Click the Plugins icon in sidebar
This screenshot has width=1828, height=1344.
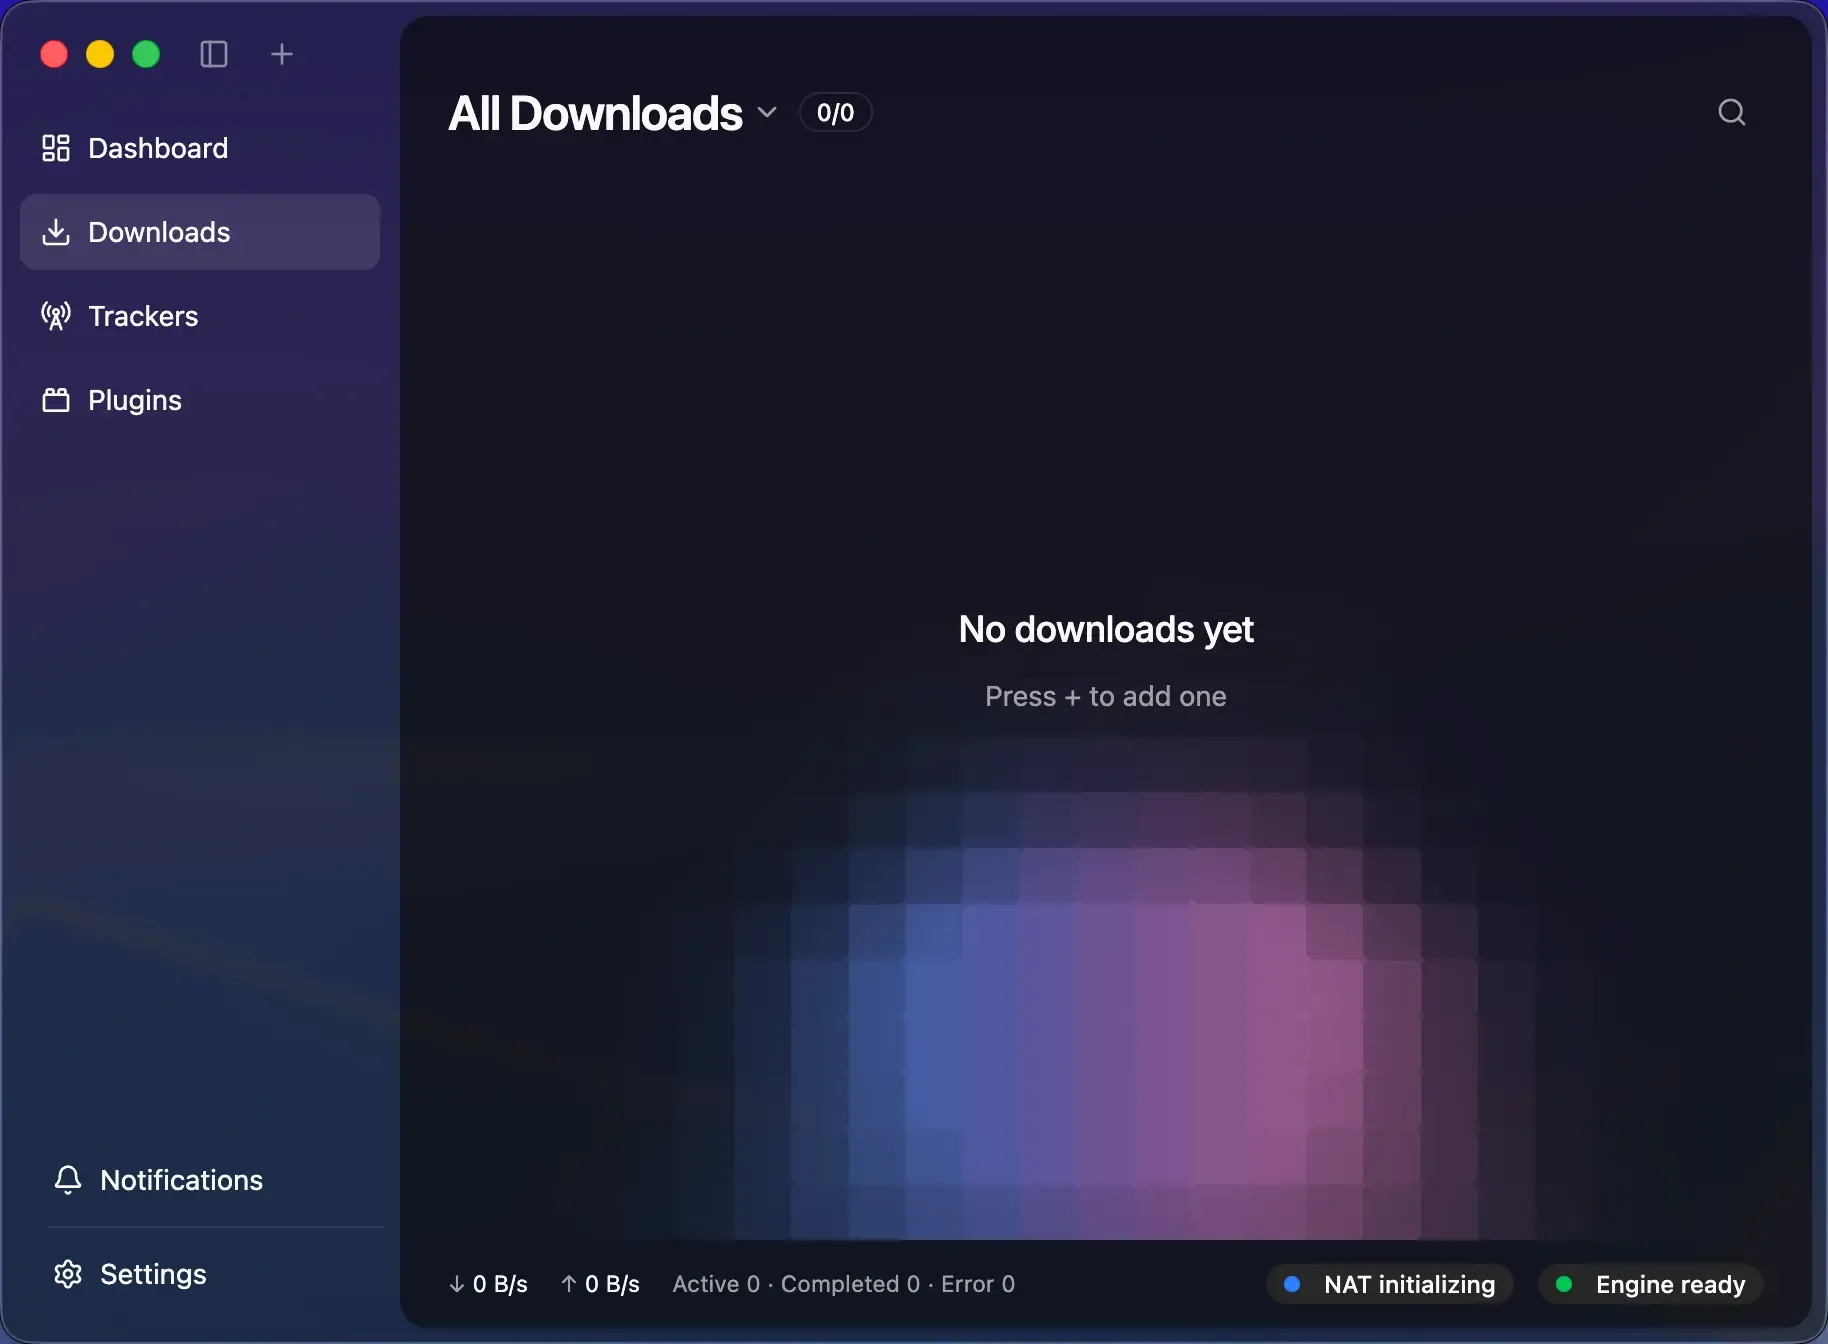tap(56, 400)
